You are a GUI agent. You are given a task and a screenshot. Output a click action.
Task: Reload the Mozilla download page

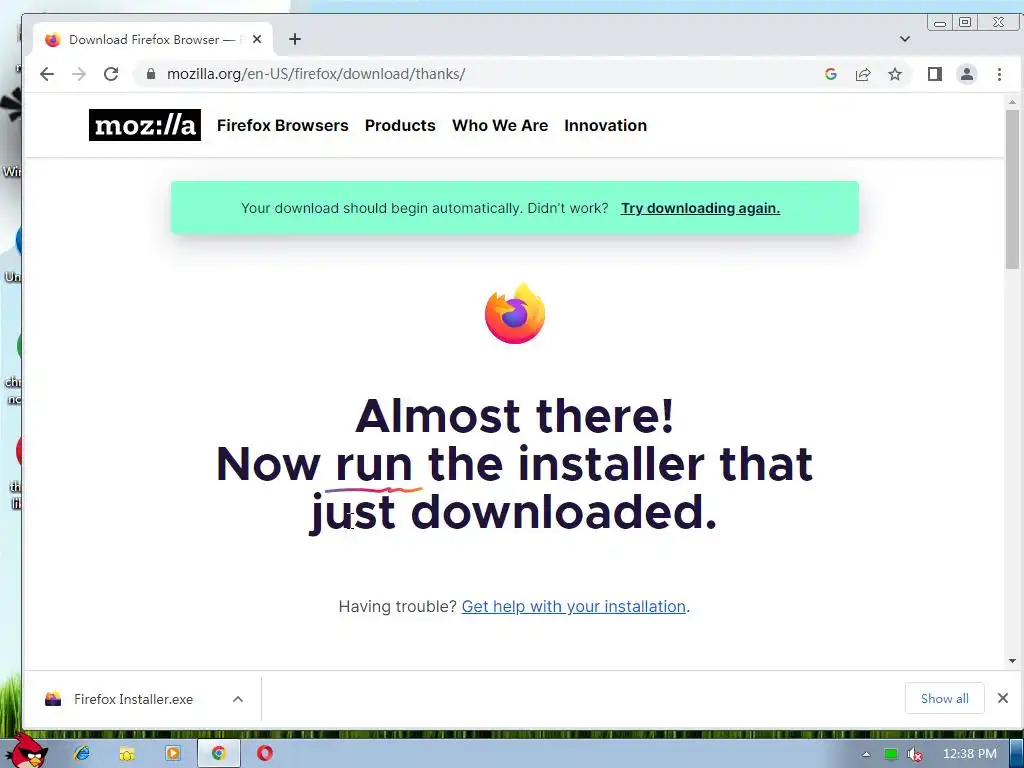[111, 74]
